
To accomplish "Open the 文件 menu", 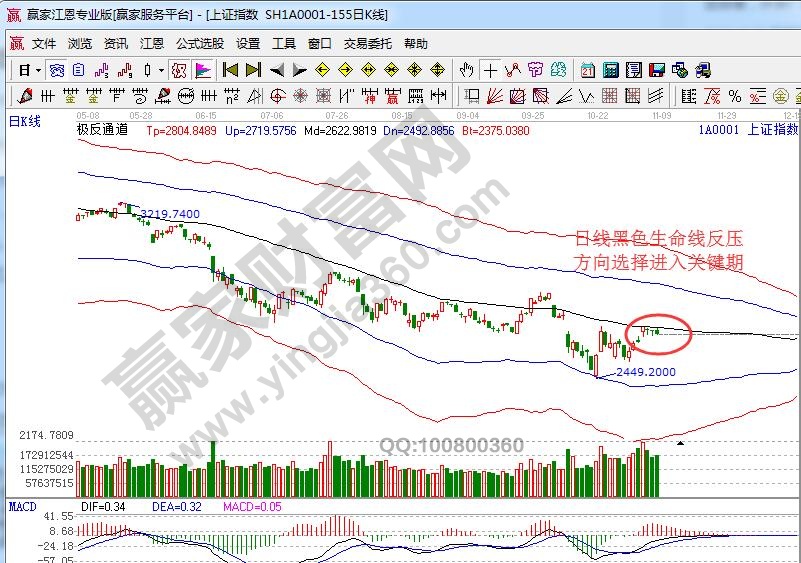I will click(x=44, y=44).
